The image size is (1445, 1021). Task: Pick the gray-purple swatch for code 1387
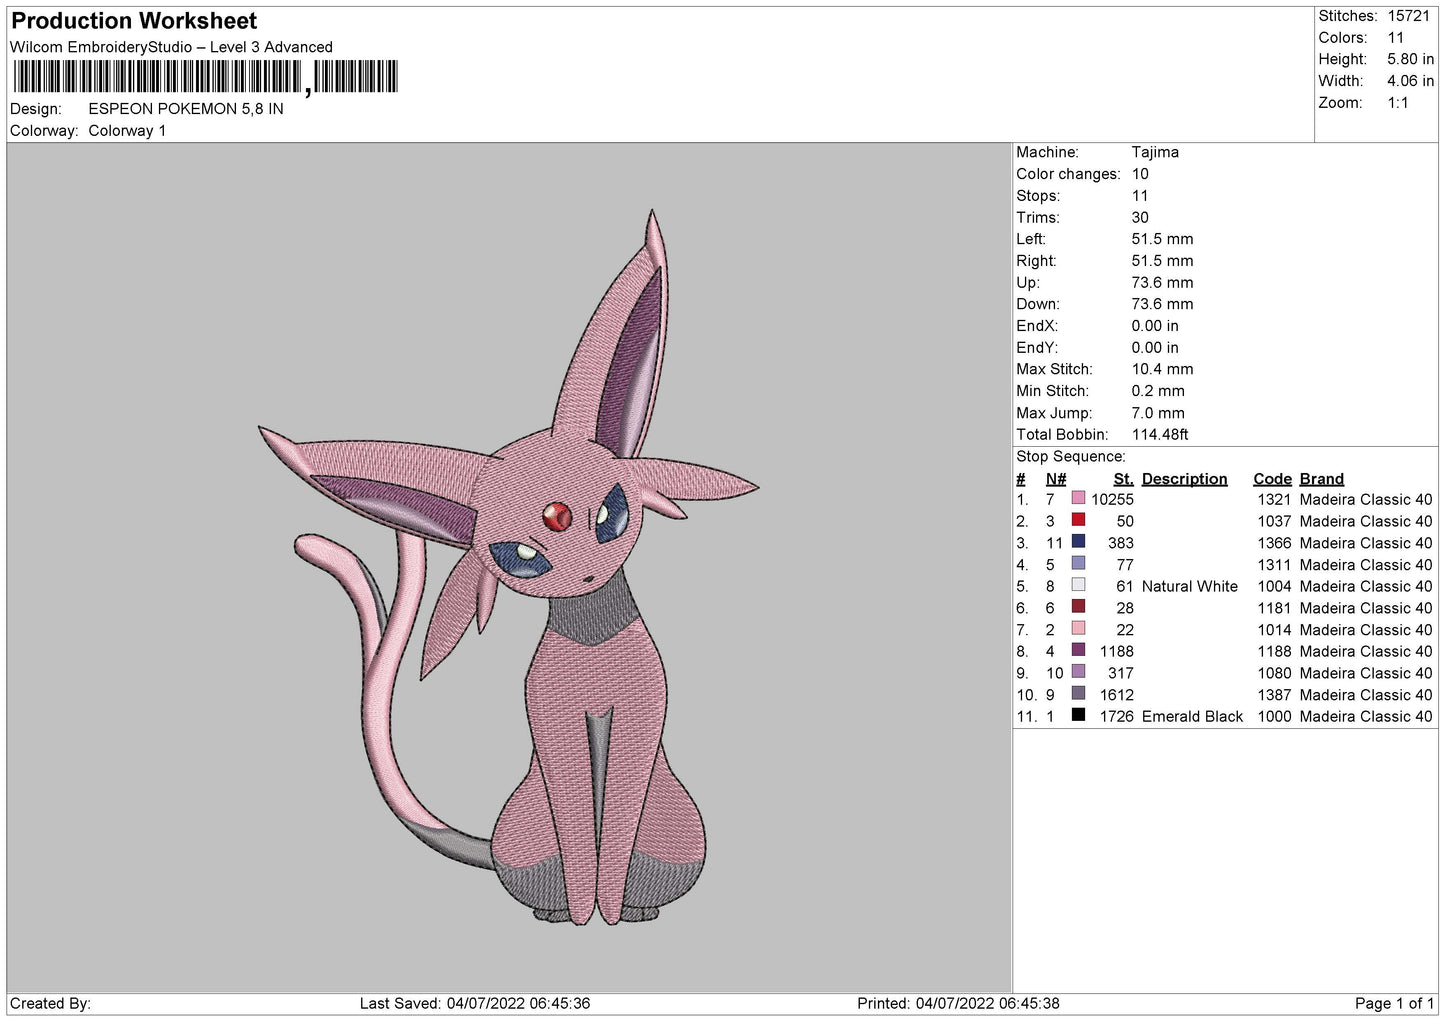click(x=1078, y=693)
